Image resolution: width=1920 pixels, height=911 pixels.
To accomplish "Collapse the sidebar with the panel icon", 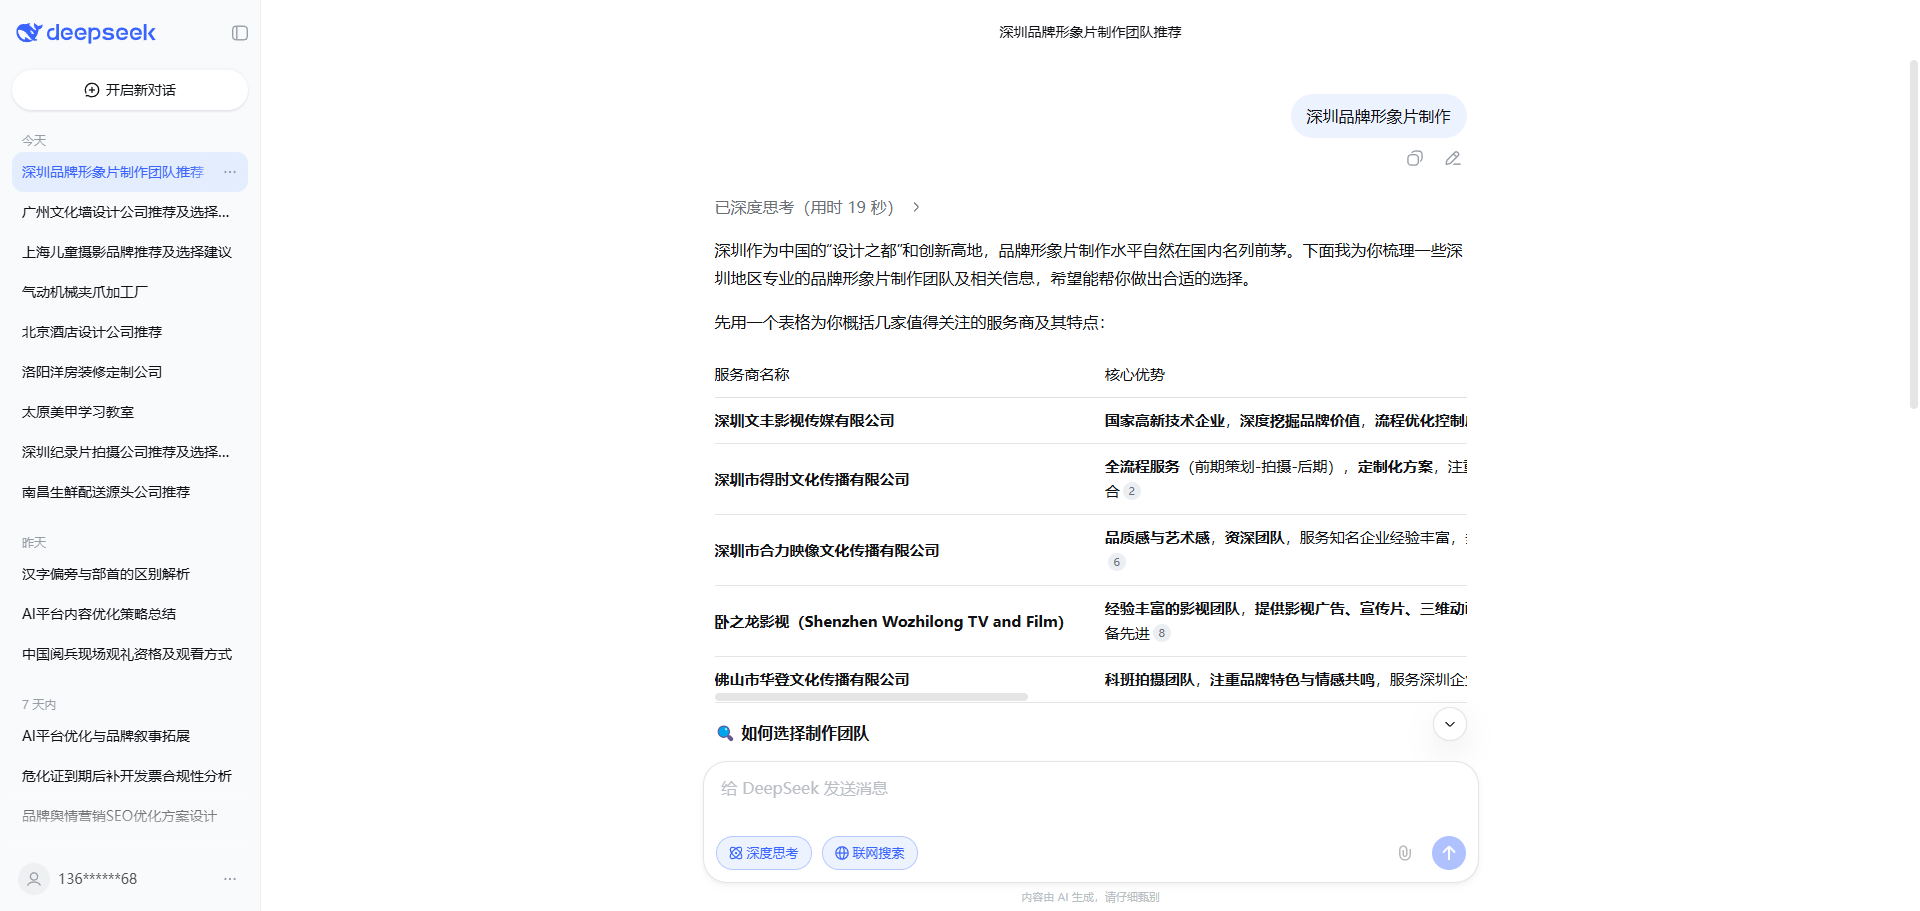I will (x=240, y=33).
